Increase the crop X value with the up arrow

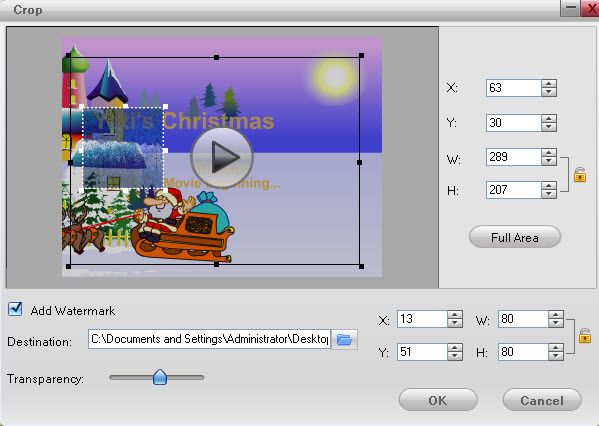(x=549, y=84)
